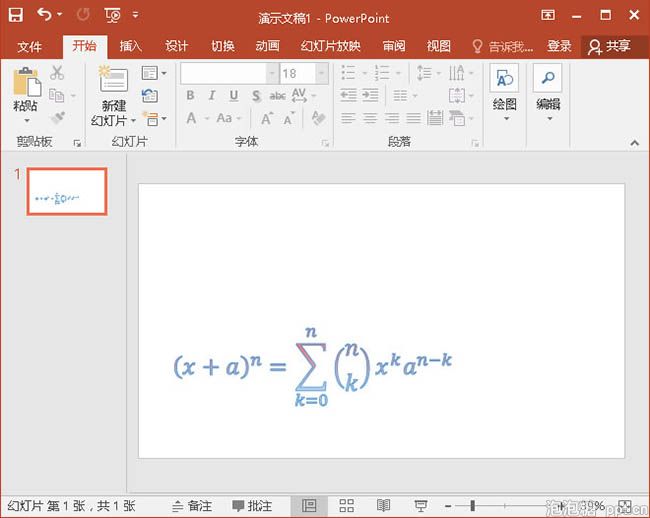The image size is (650, 518).
Task: Switch to the 视图 ribbon tab
Action: point(439,46)
